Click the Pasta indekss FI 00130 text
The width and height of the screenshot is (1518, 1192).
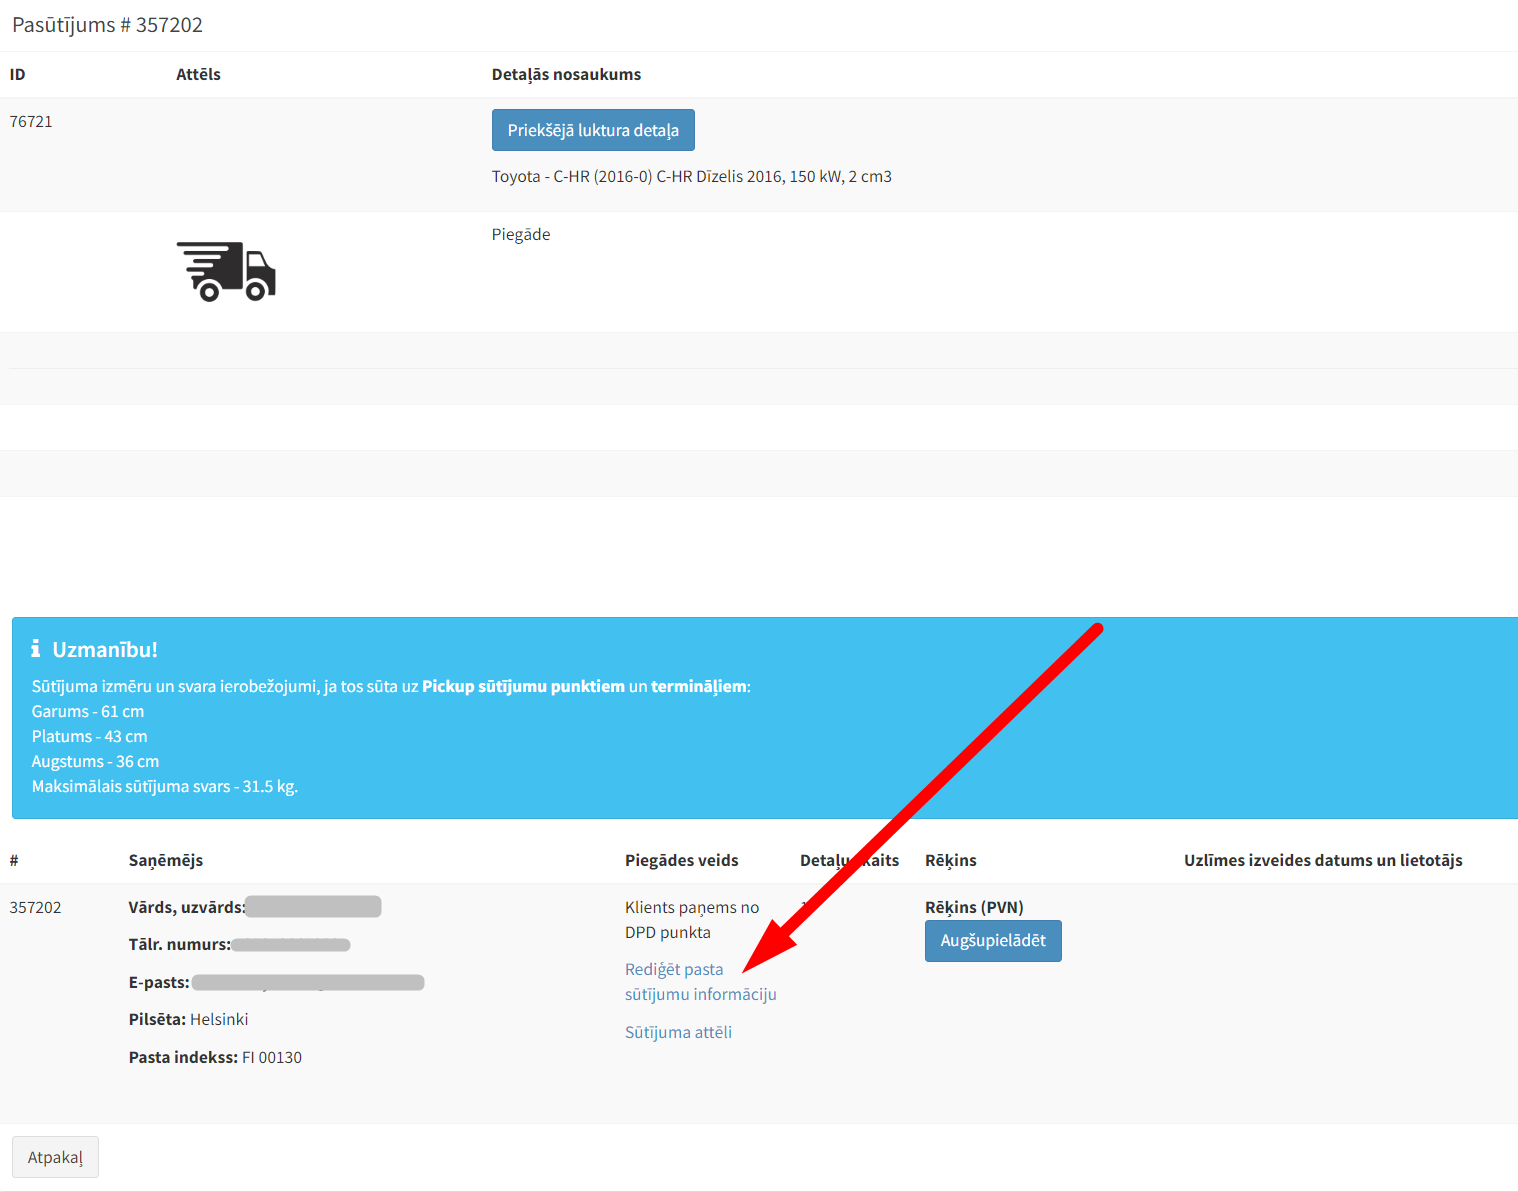[x=215, y=1057]
